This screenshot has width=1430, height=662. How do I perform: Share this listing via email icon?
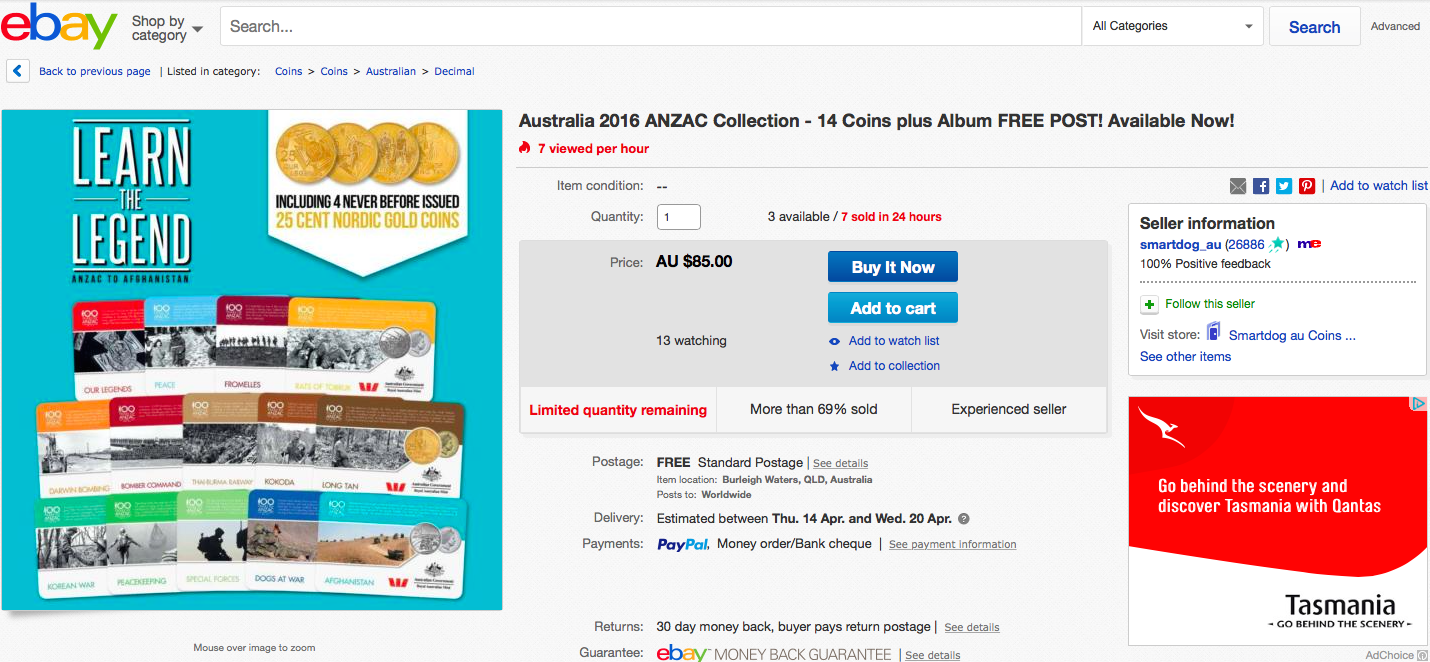(1238, 186)
